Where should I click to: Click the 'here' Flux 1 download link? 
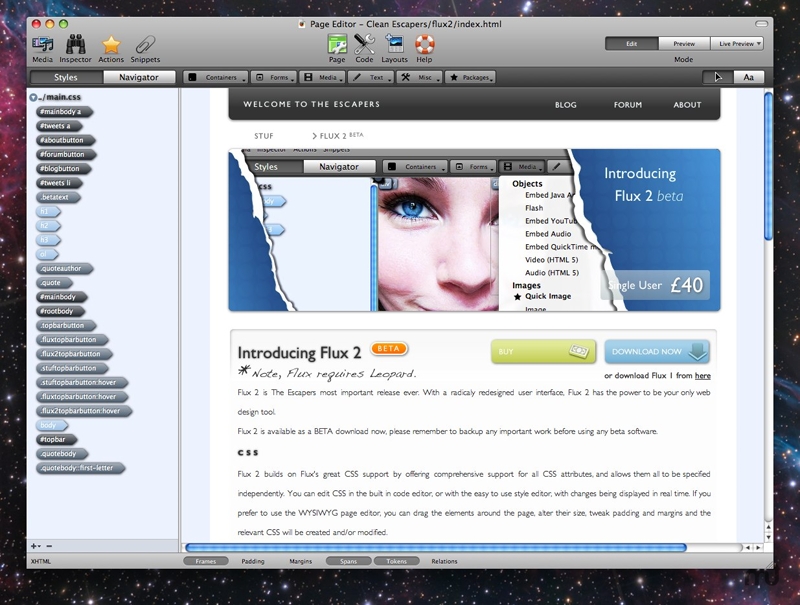(x=703, y=375)
